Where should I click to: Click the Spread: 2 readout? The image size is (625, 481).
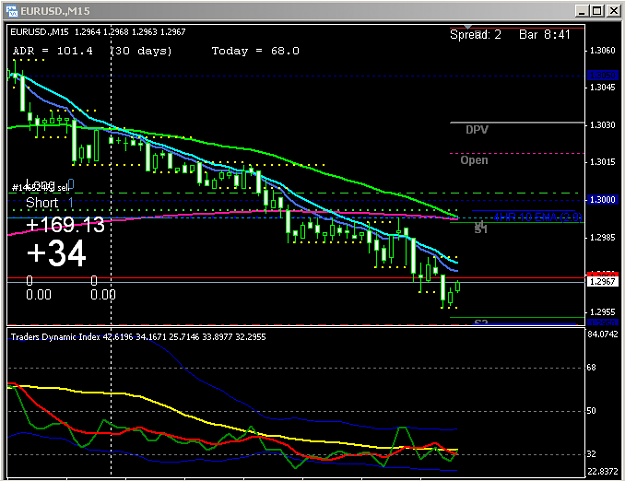click(x=476, y=35)
